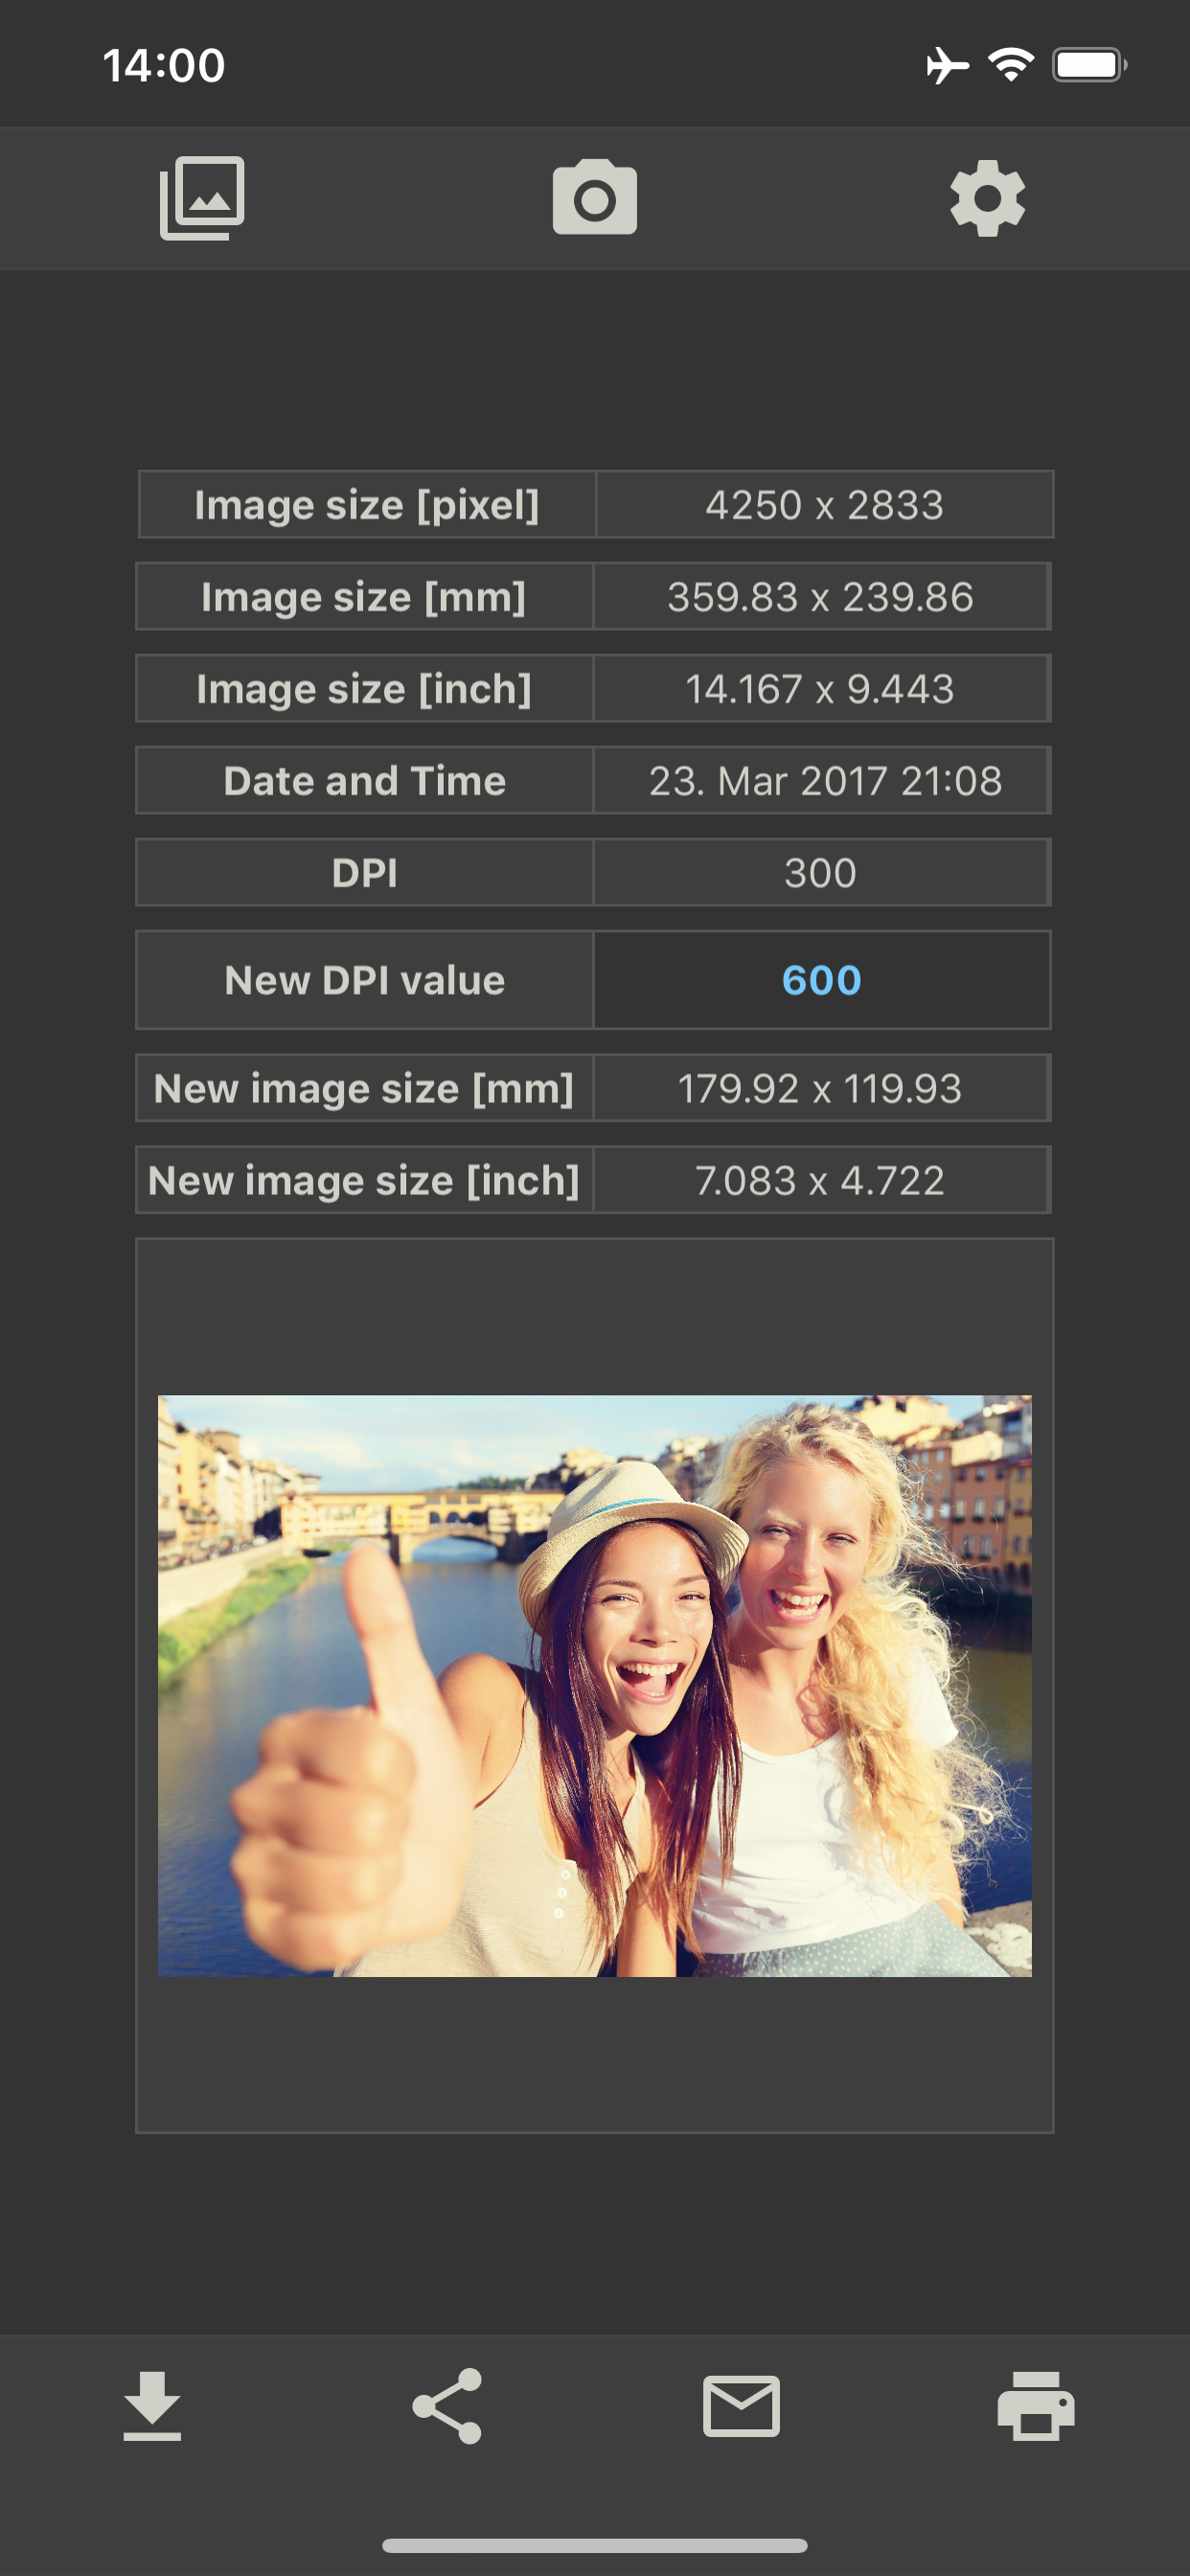
Task: Tap the 'Image size [inch]' label
Action: click(364, 689)
